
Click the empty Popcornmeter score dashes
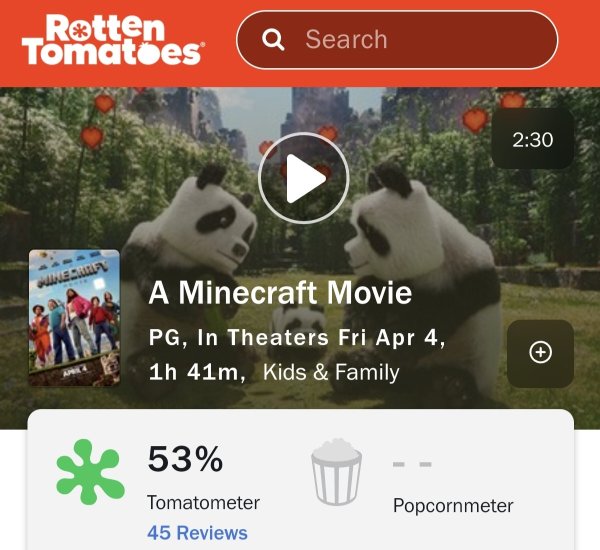(412, 464)
